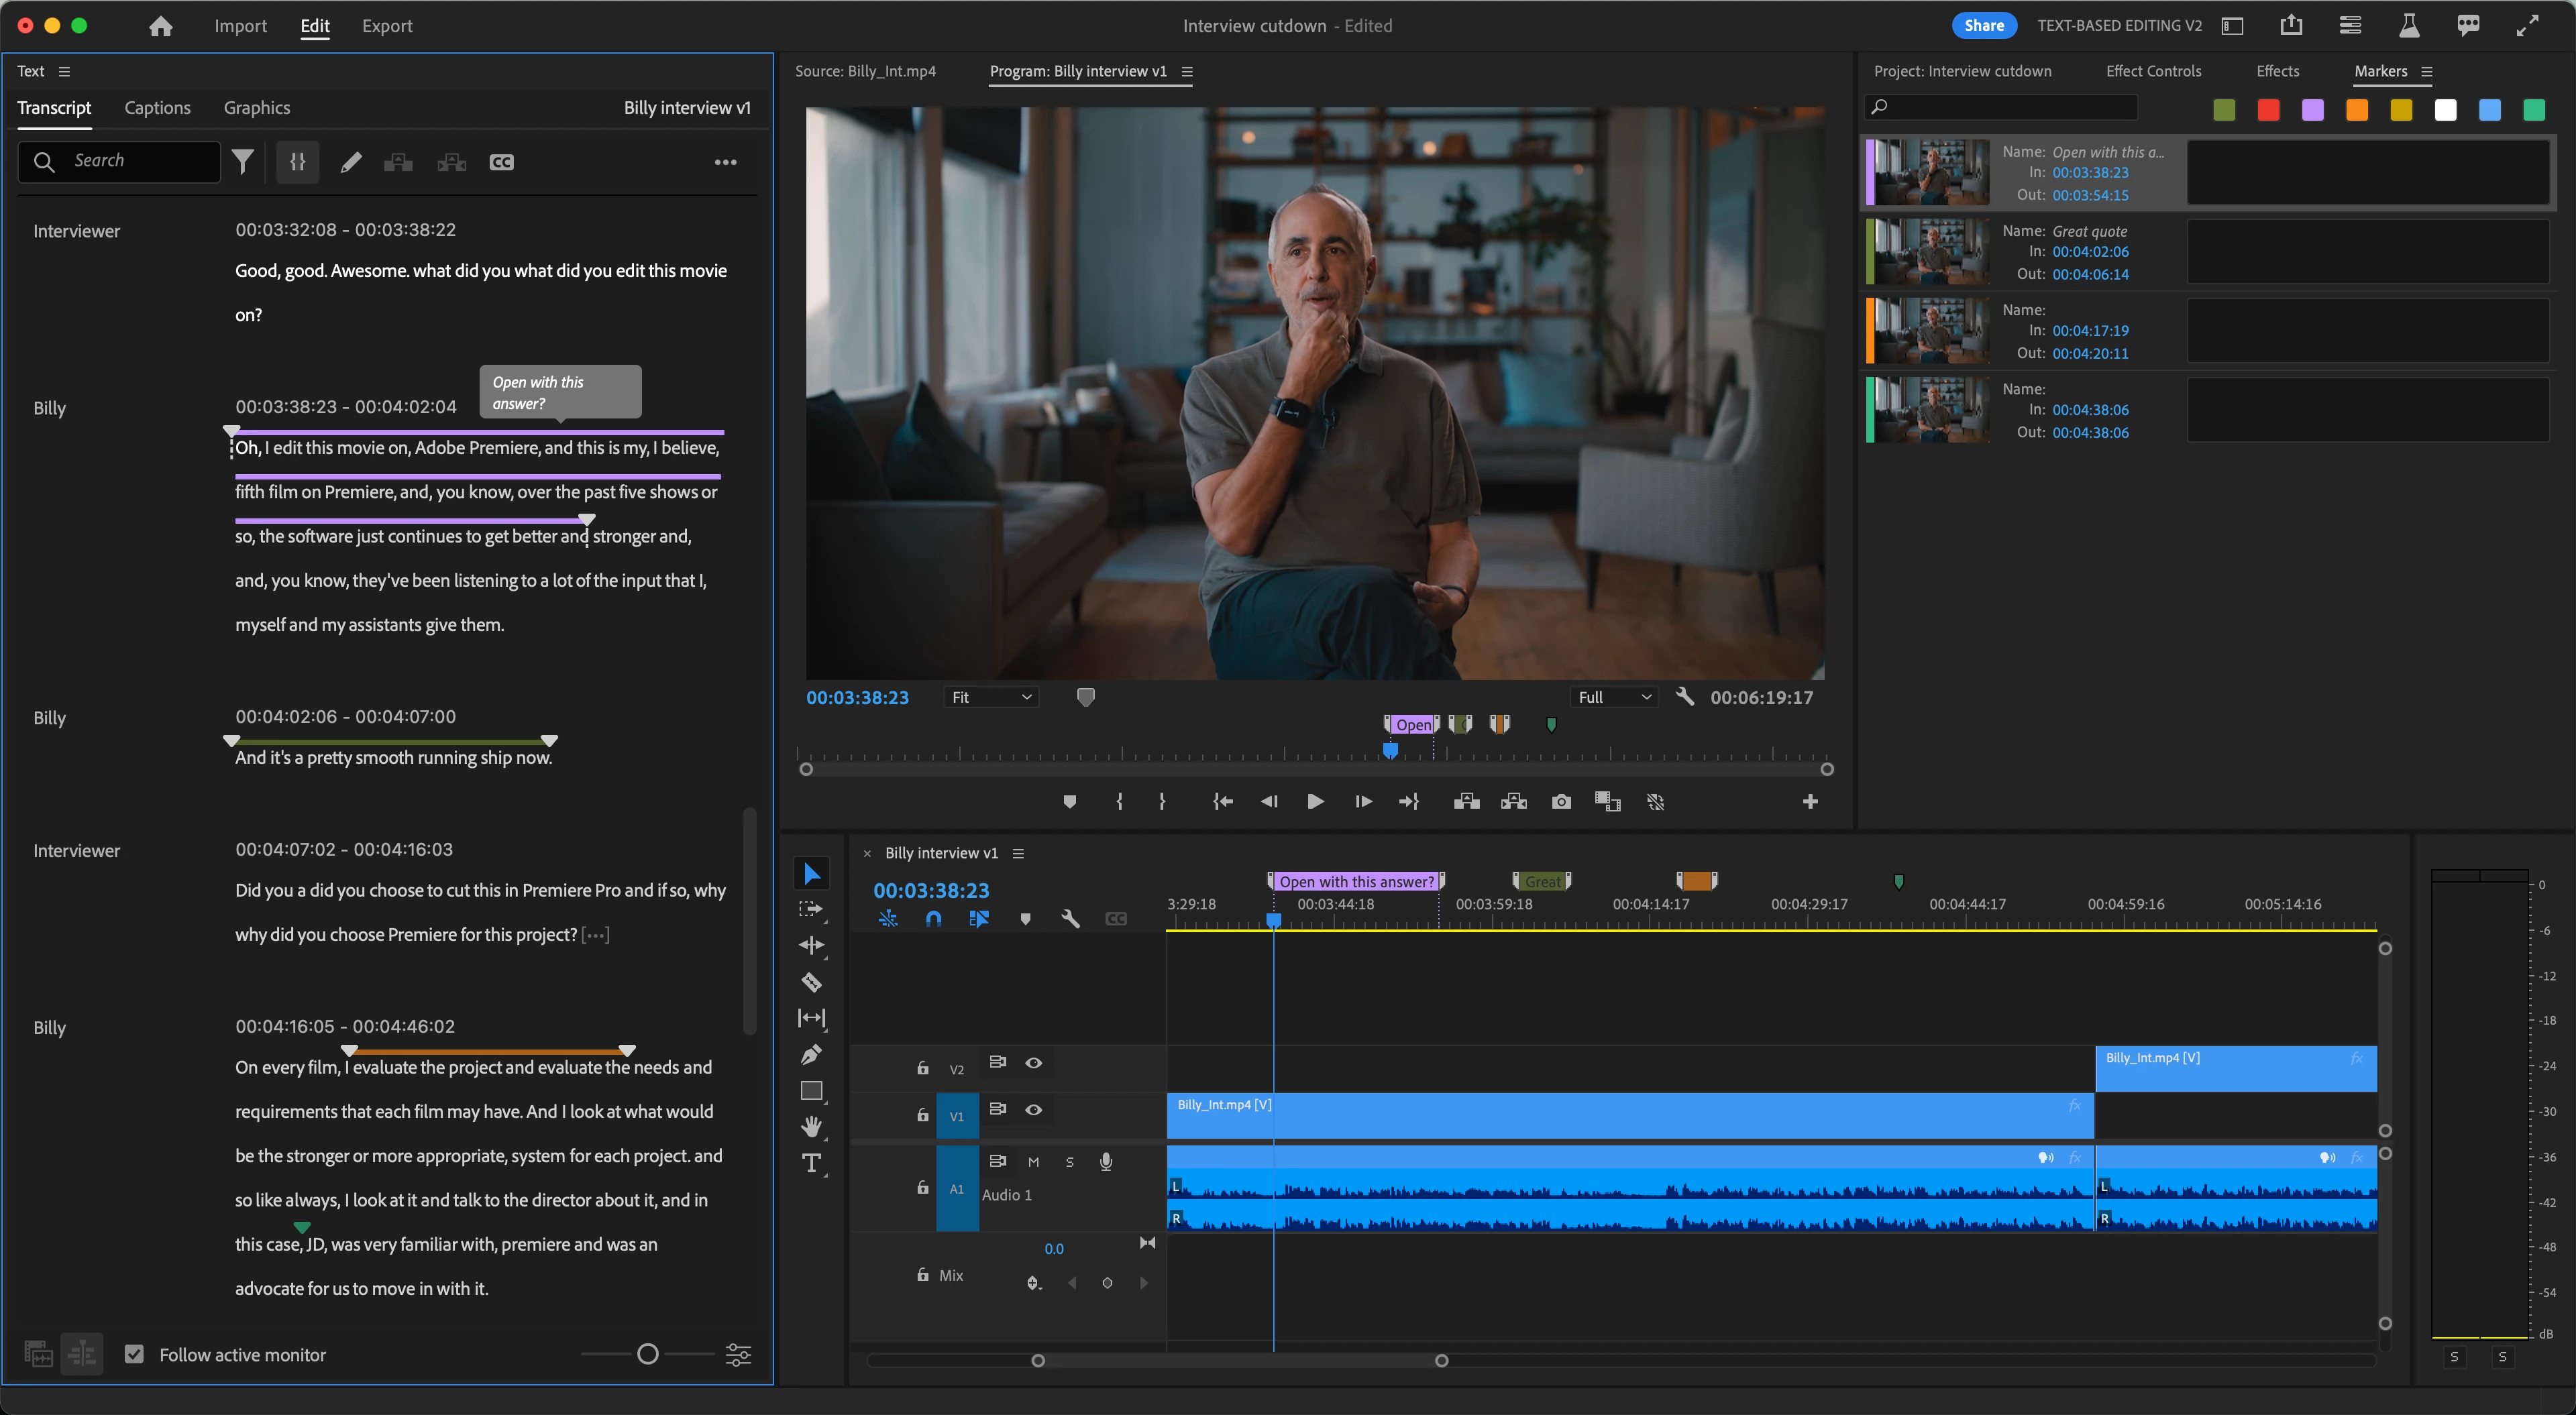This screenshot has width=2576, height=1415.
Task: Click the filter funnel icon in transcript
Action: pos(242,162)
